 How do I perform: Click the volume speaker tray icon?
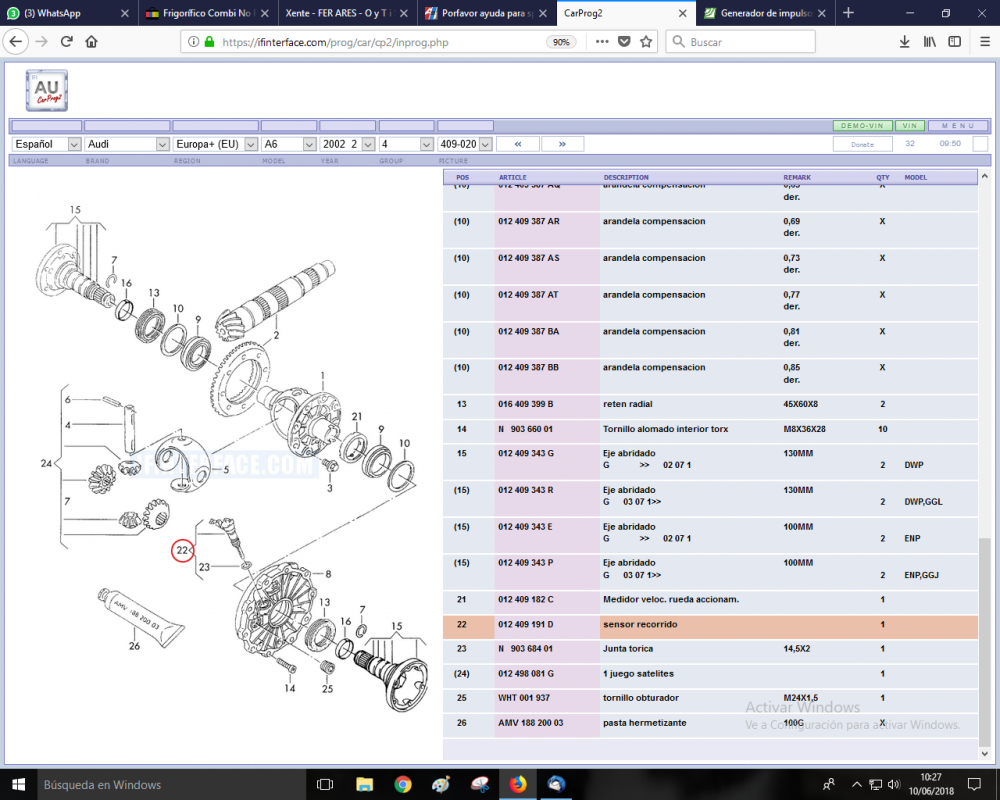893,785
